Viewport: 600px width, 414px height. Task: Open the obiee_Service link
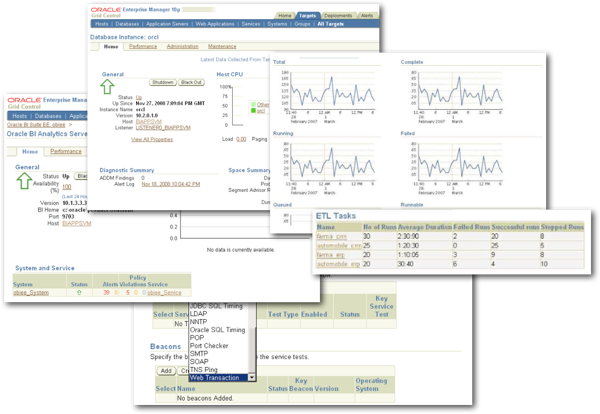(x=165, y=293)
